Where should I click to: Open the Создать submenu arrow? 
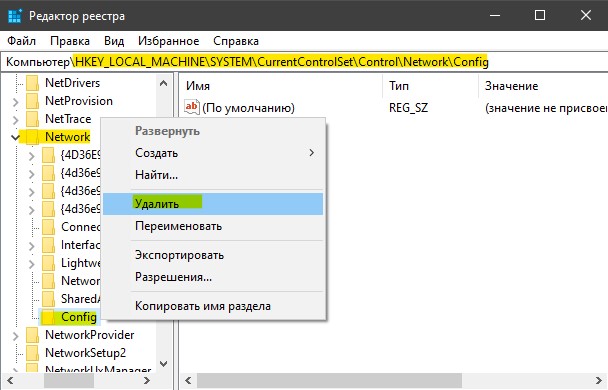click(x=311, y=153)
